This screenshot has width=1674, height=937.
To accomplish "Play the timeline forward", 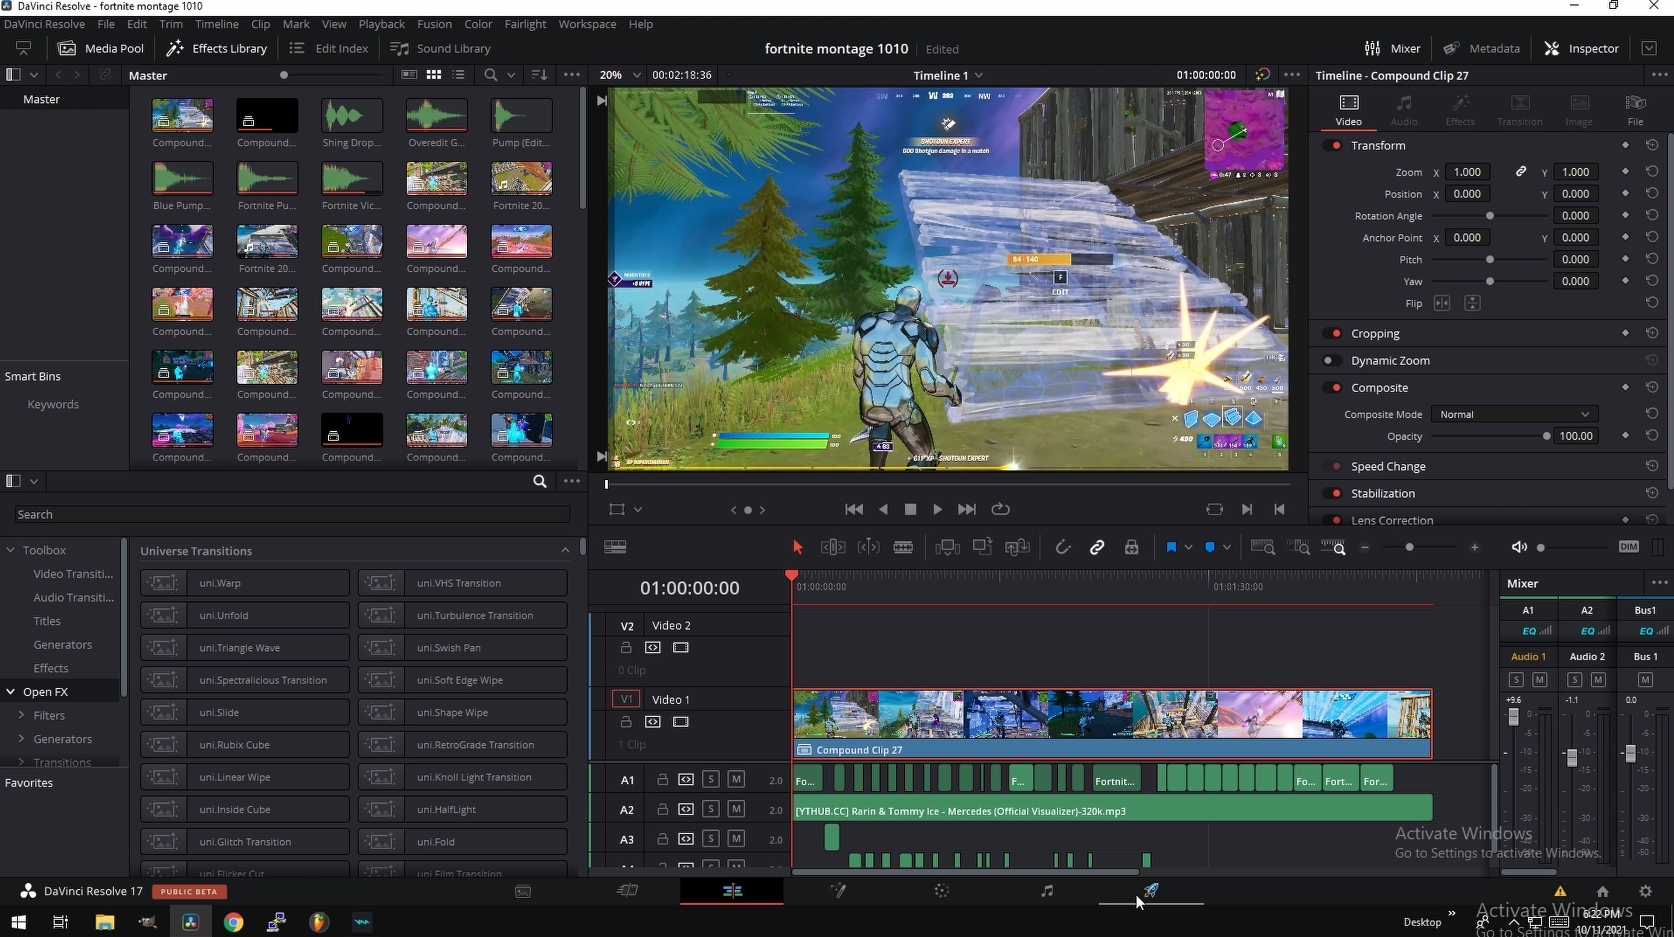I will pyautogui.click(x=937, y=509).
